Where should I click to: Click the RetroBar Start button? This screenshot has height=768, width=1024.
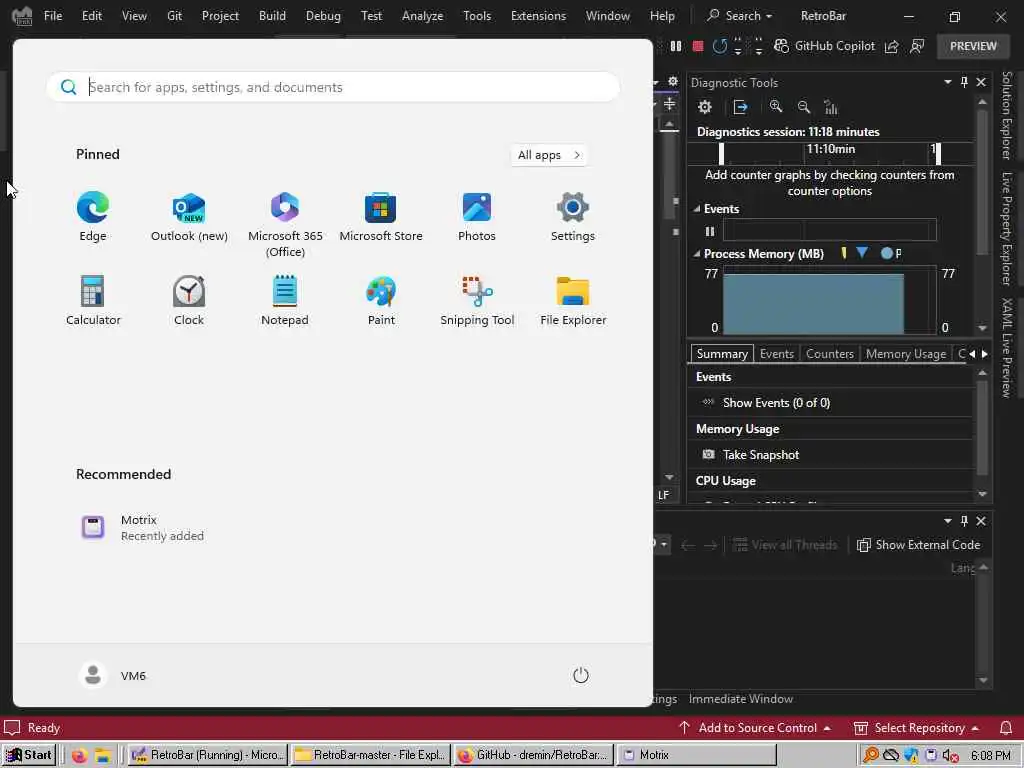coord(29,755)
